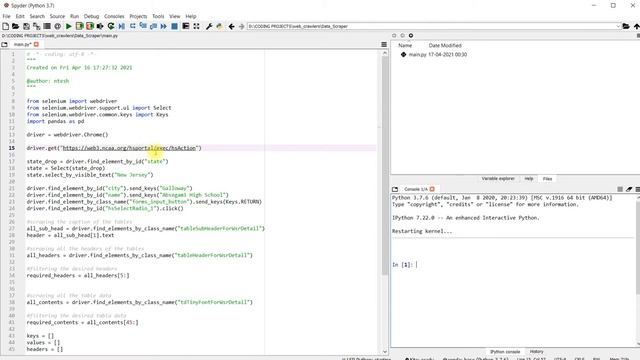This screenshot has height=360, width=640.
Task: Interrupt the kernel with the console stop icon
Action: point(620,189)
